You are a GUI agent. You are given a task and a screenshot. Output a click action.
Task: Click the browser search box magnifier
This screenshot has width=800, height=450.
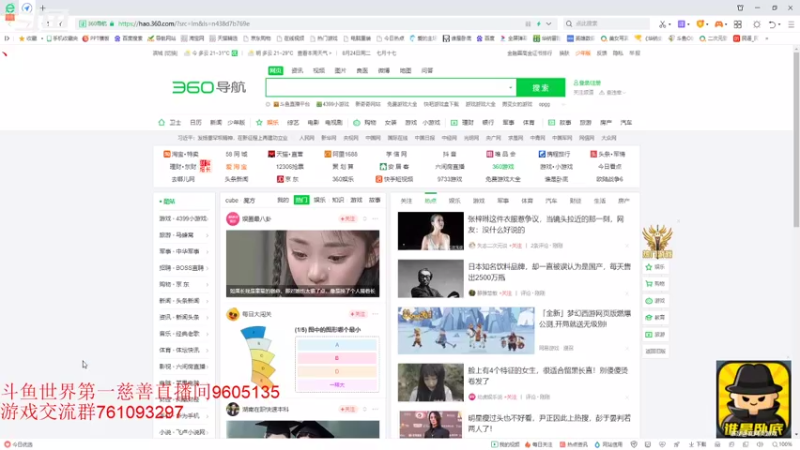569,24
